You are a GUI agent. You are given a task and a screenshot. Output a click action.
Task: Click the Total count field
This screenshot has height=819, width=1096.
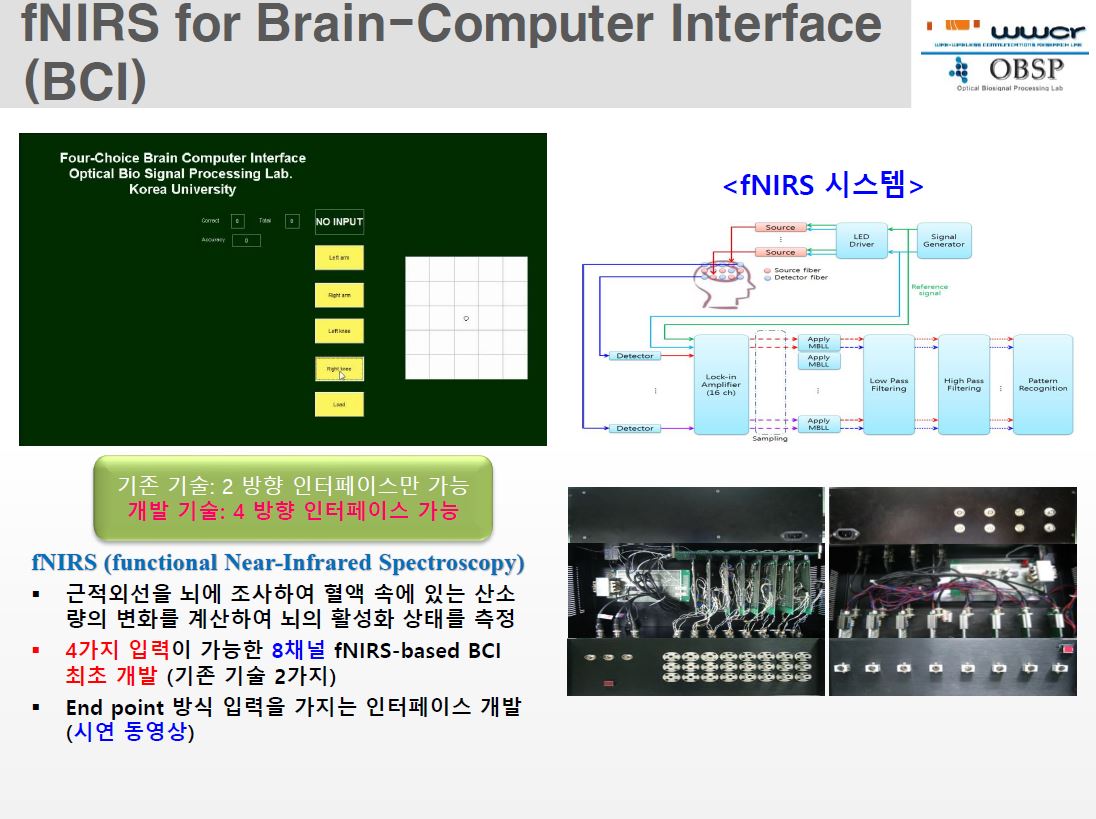(x=292, y=221)
